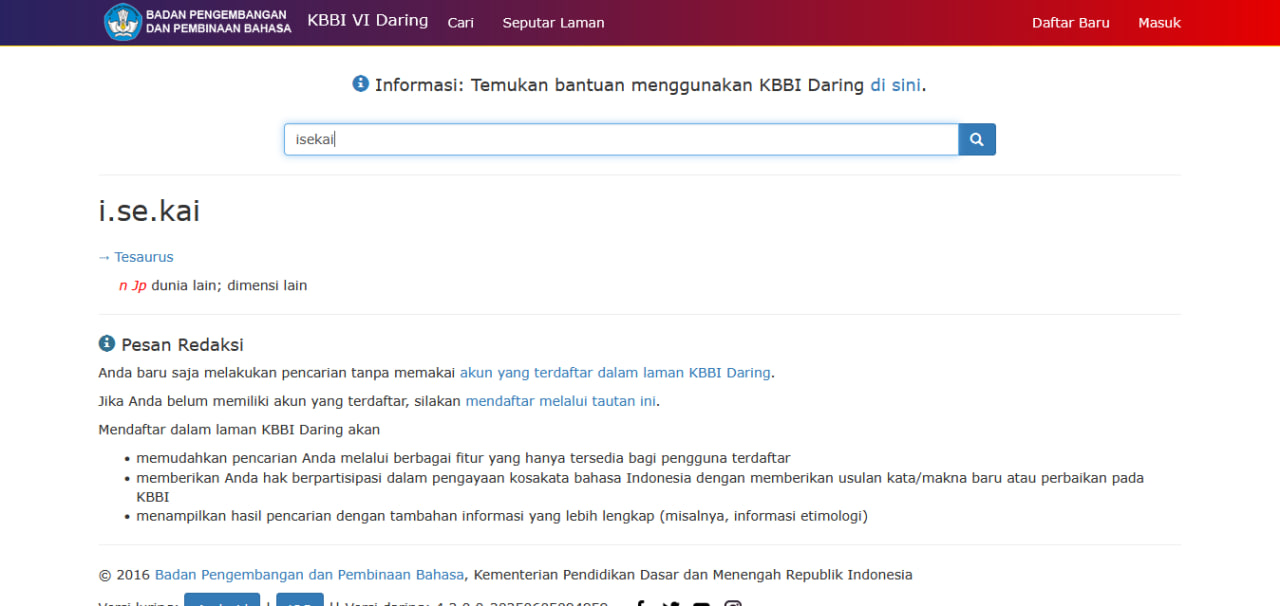Click the Pesan Redaksi heading

[182, 345]
